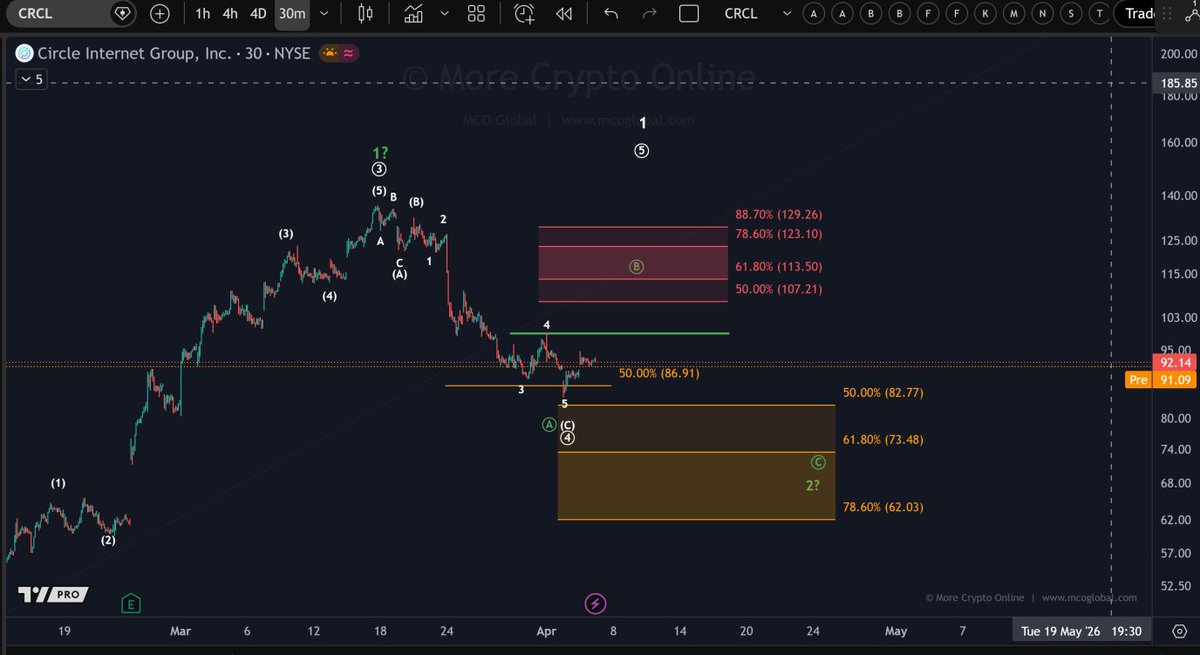Open the candlestick chart style selector

[364, 14]
